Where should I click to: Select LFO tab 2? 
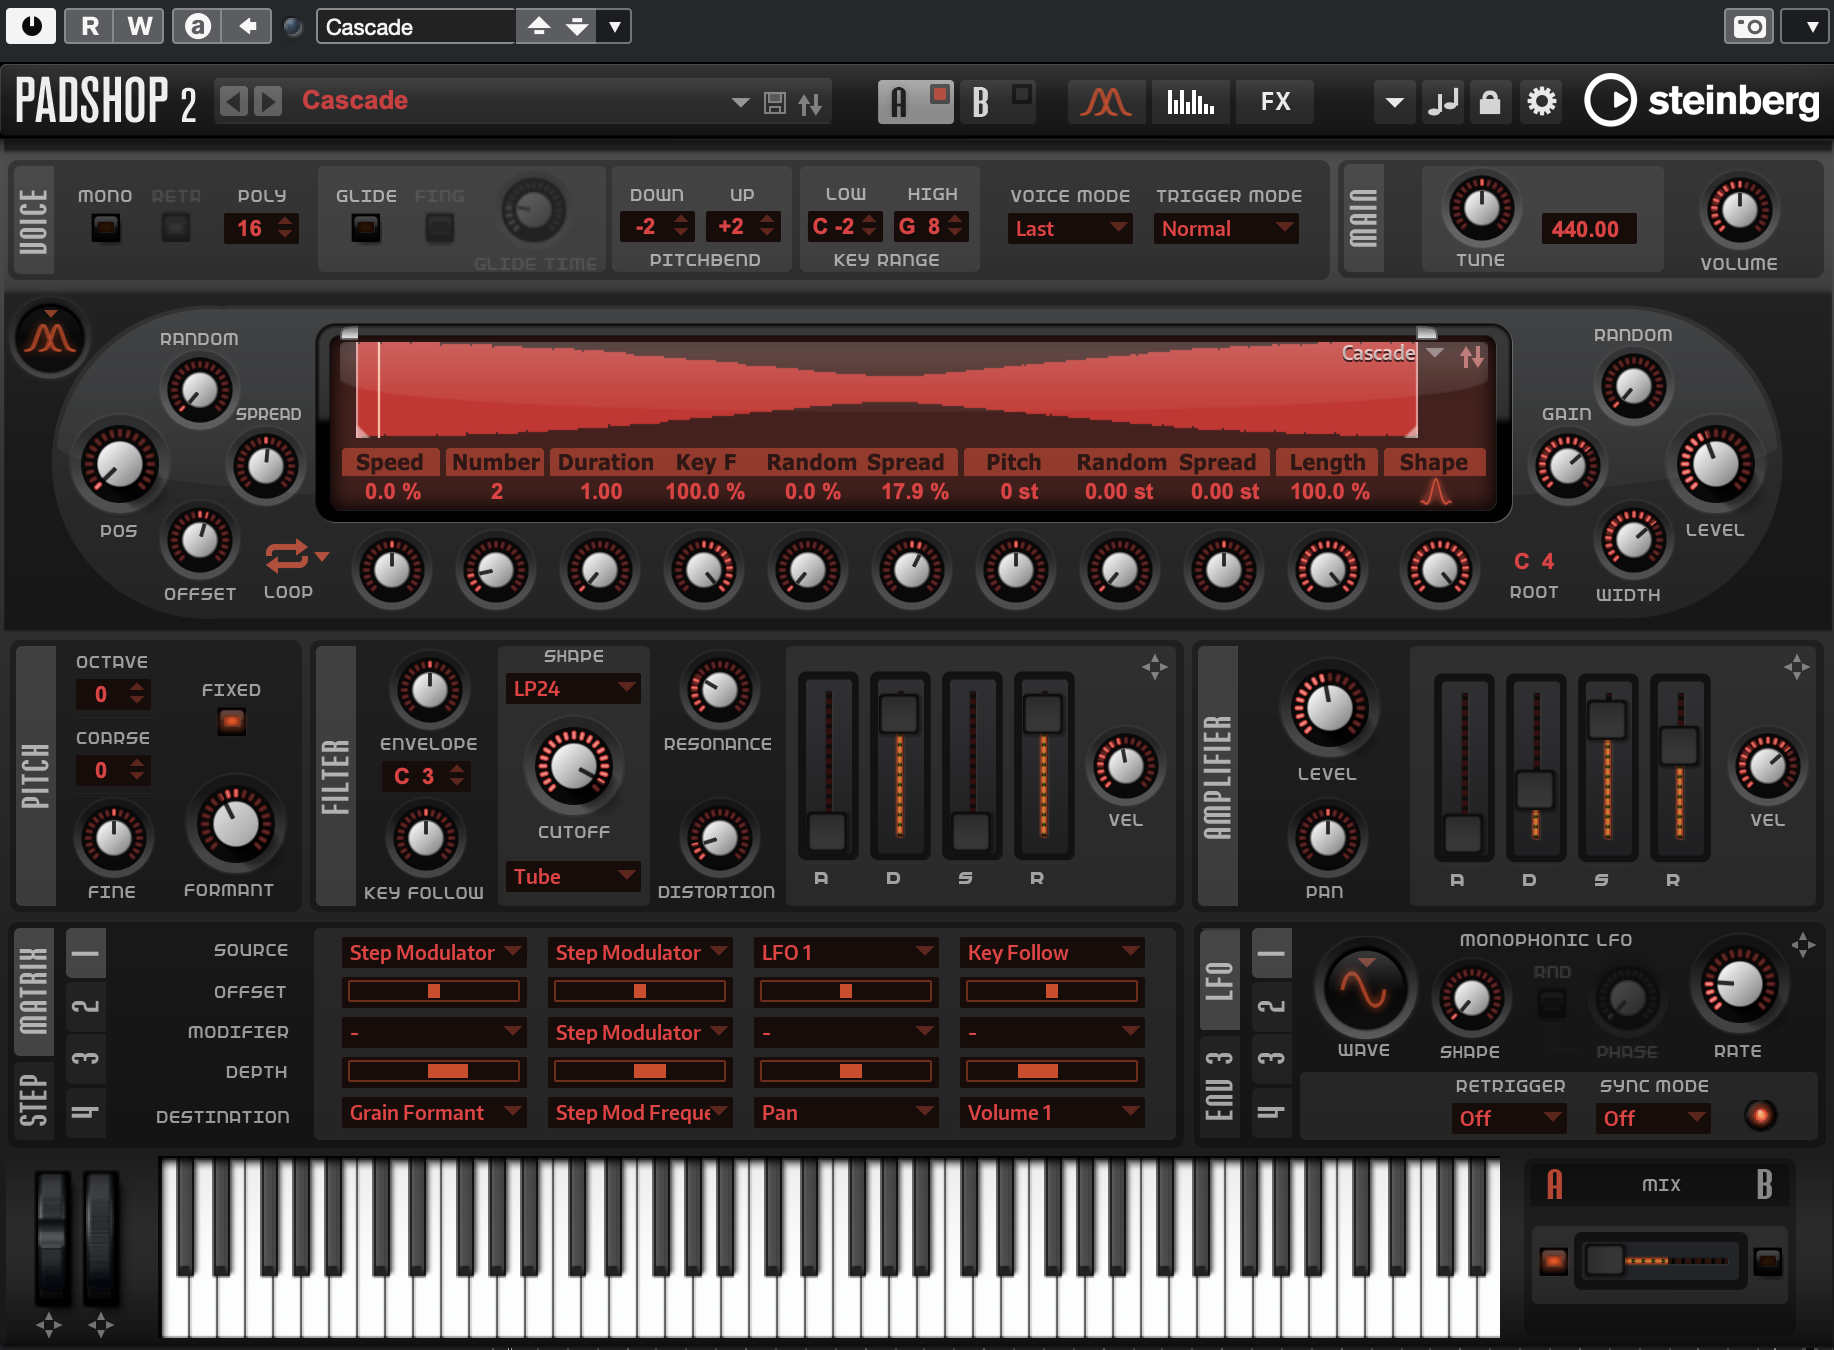(1271, 1006)
